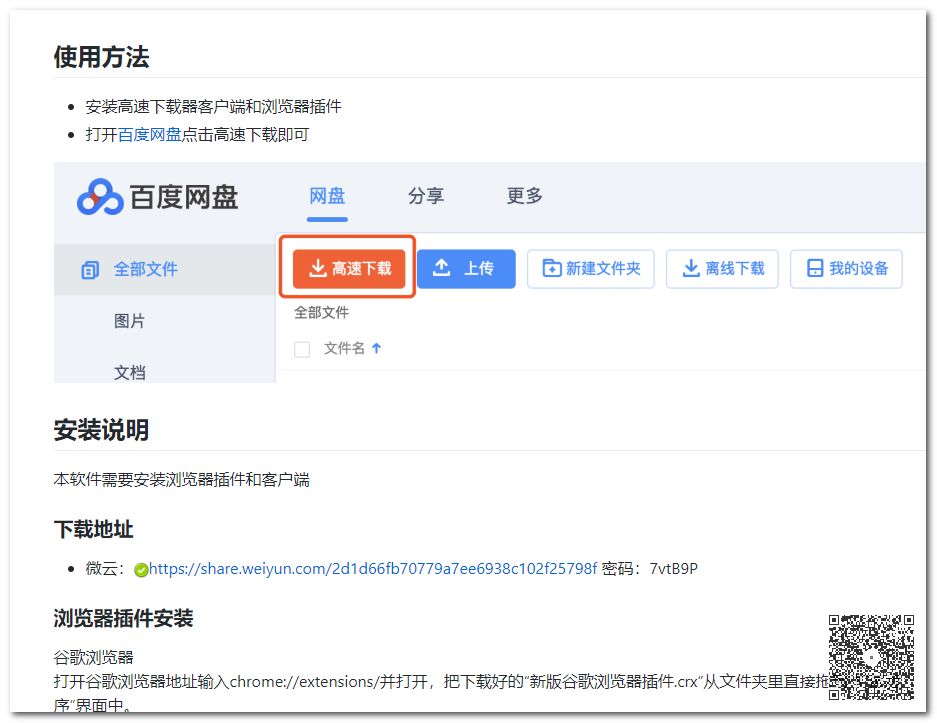Switch to the 分享 tab
937x723 pixels.
coord(425,196)
